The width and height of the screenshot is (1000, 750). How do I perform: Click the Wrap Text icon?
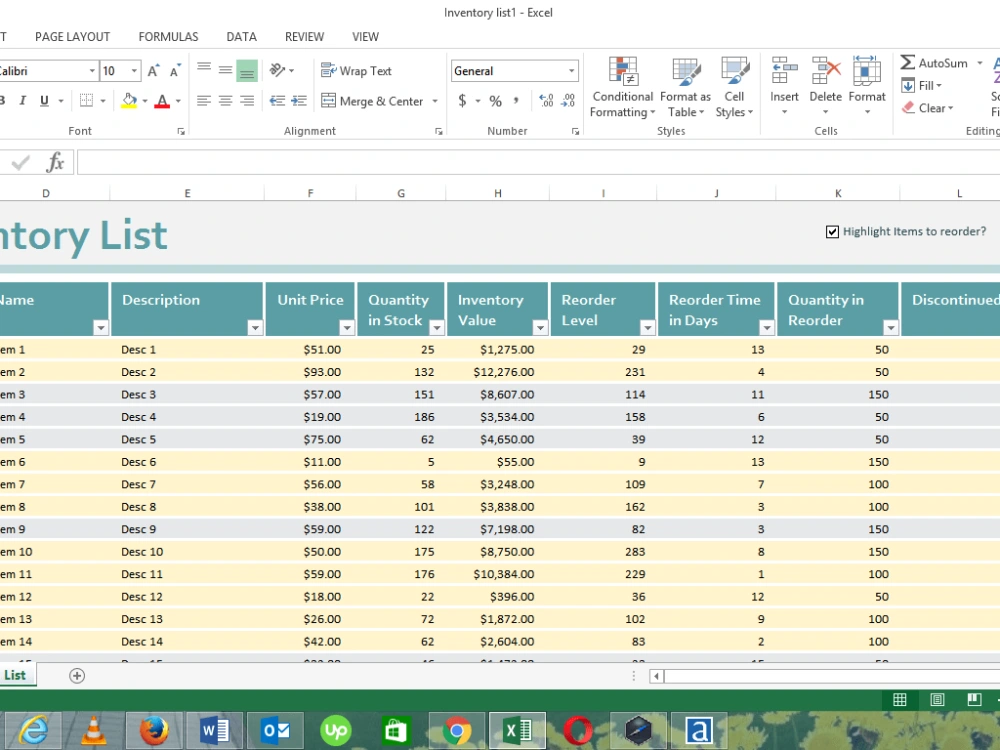click(x=328, y=70)
